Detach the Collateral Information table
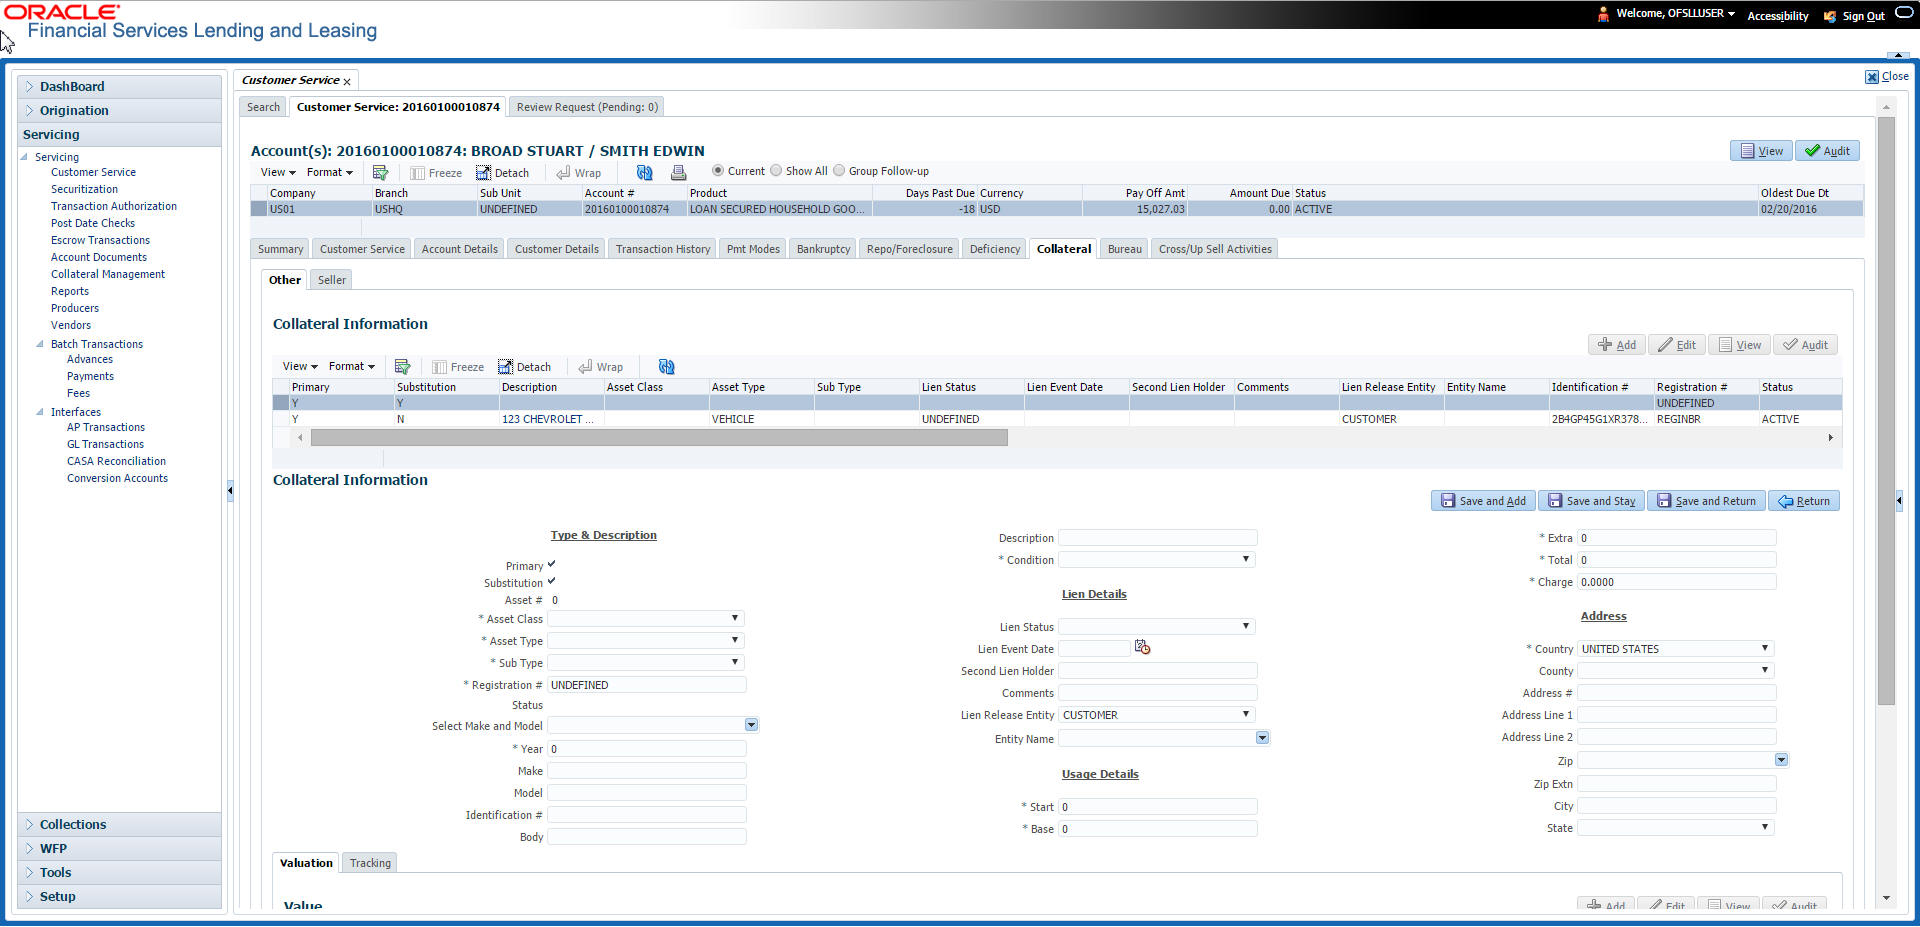Screen dimensions: 1920x927 coord(525,367)
